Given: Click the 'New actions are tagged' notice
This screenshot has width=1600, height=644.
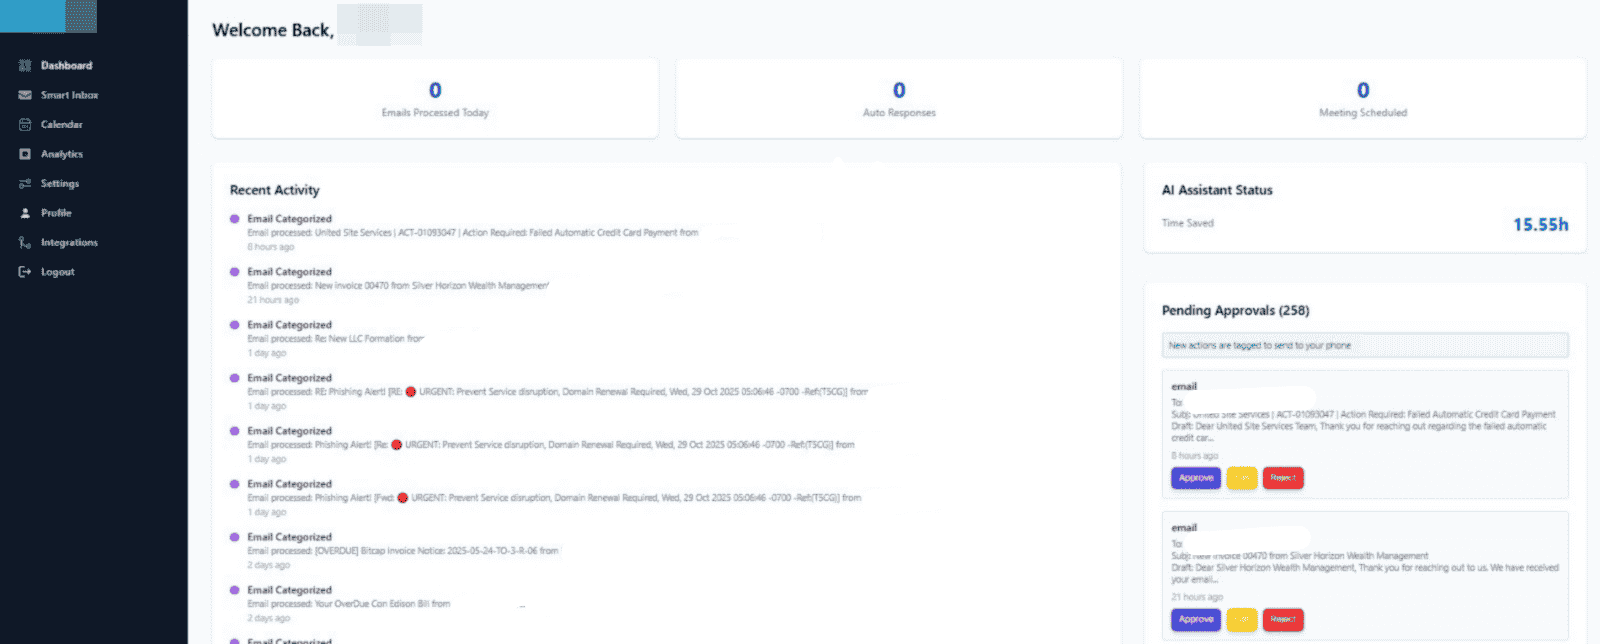Looking at the screenshot, I should click(1365, 345).
